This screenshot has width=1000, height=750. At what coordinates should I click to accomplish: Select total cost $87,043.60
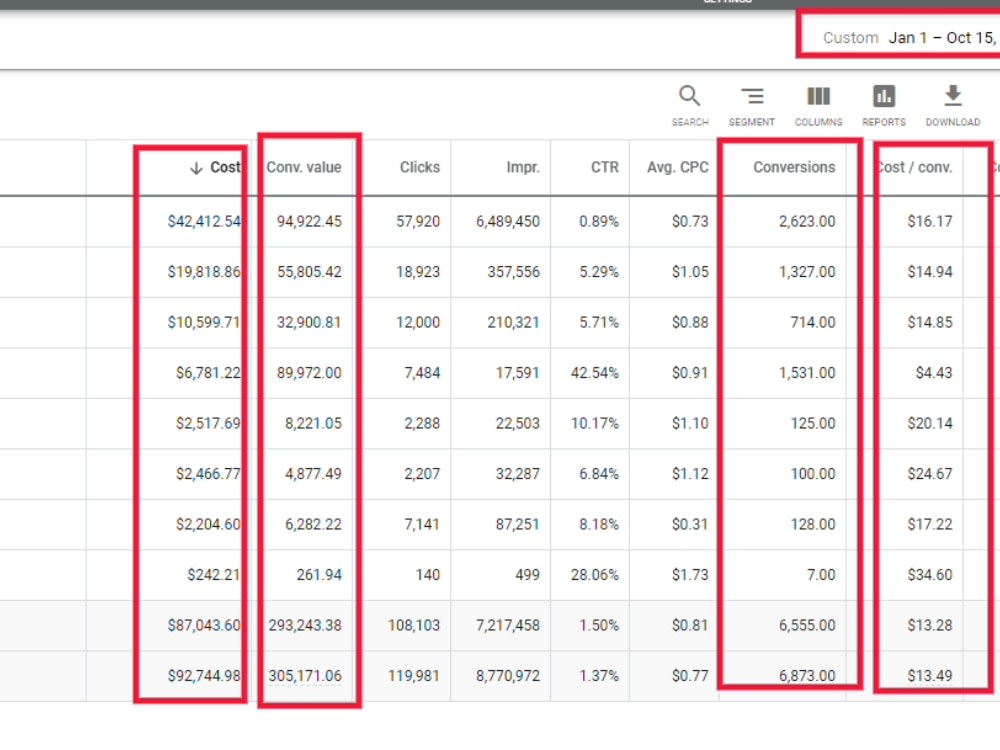[x=204, y=625]
